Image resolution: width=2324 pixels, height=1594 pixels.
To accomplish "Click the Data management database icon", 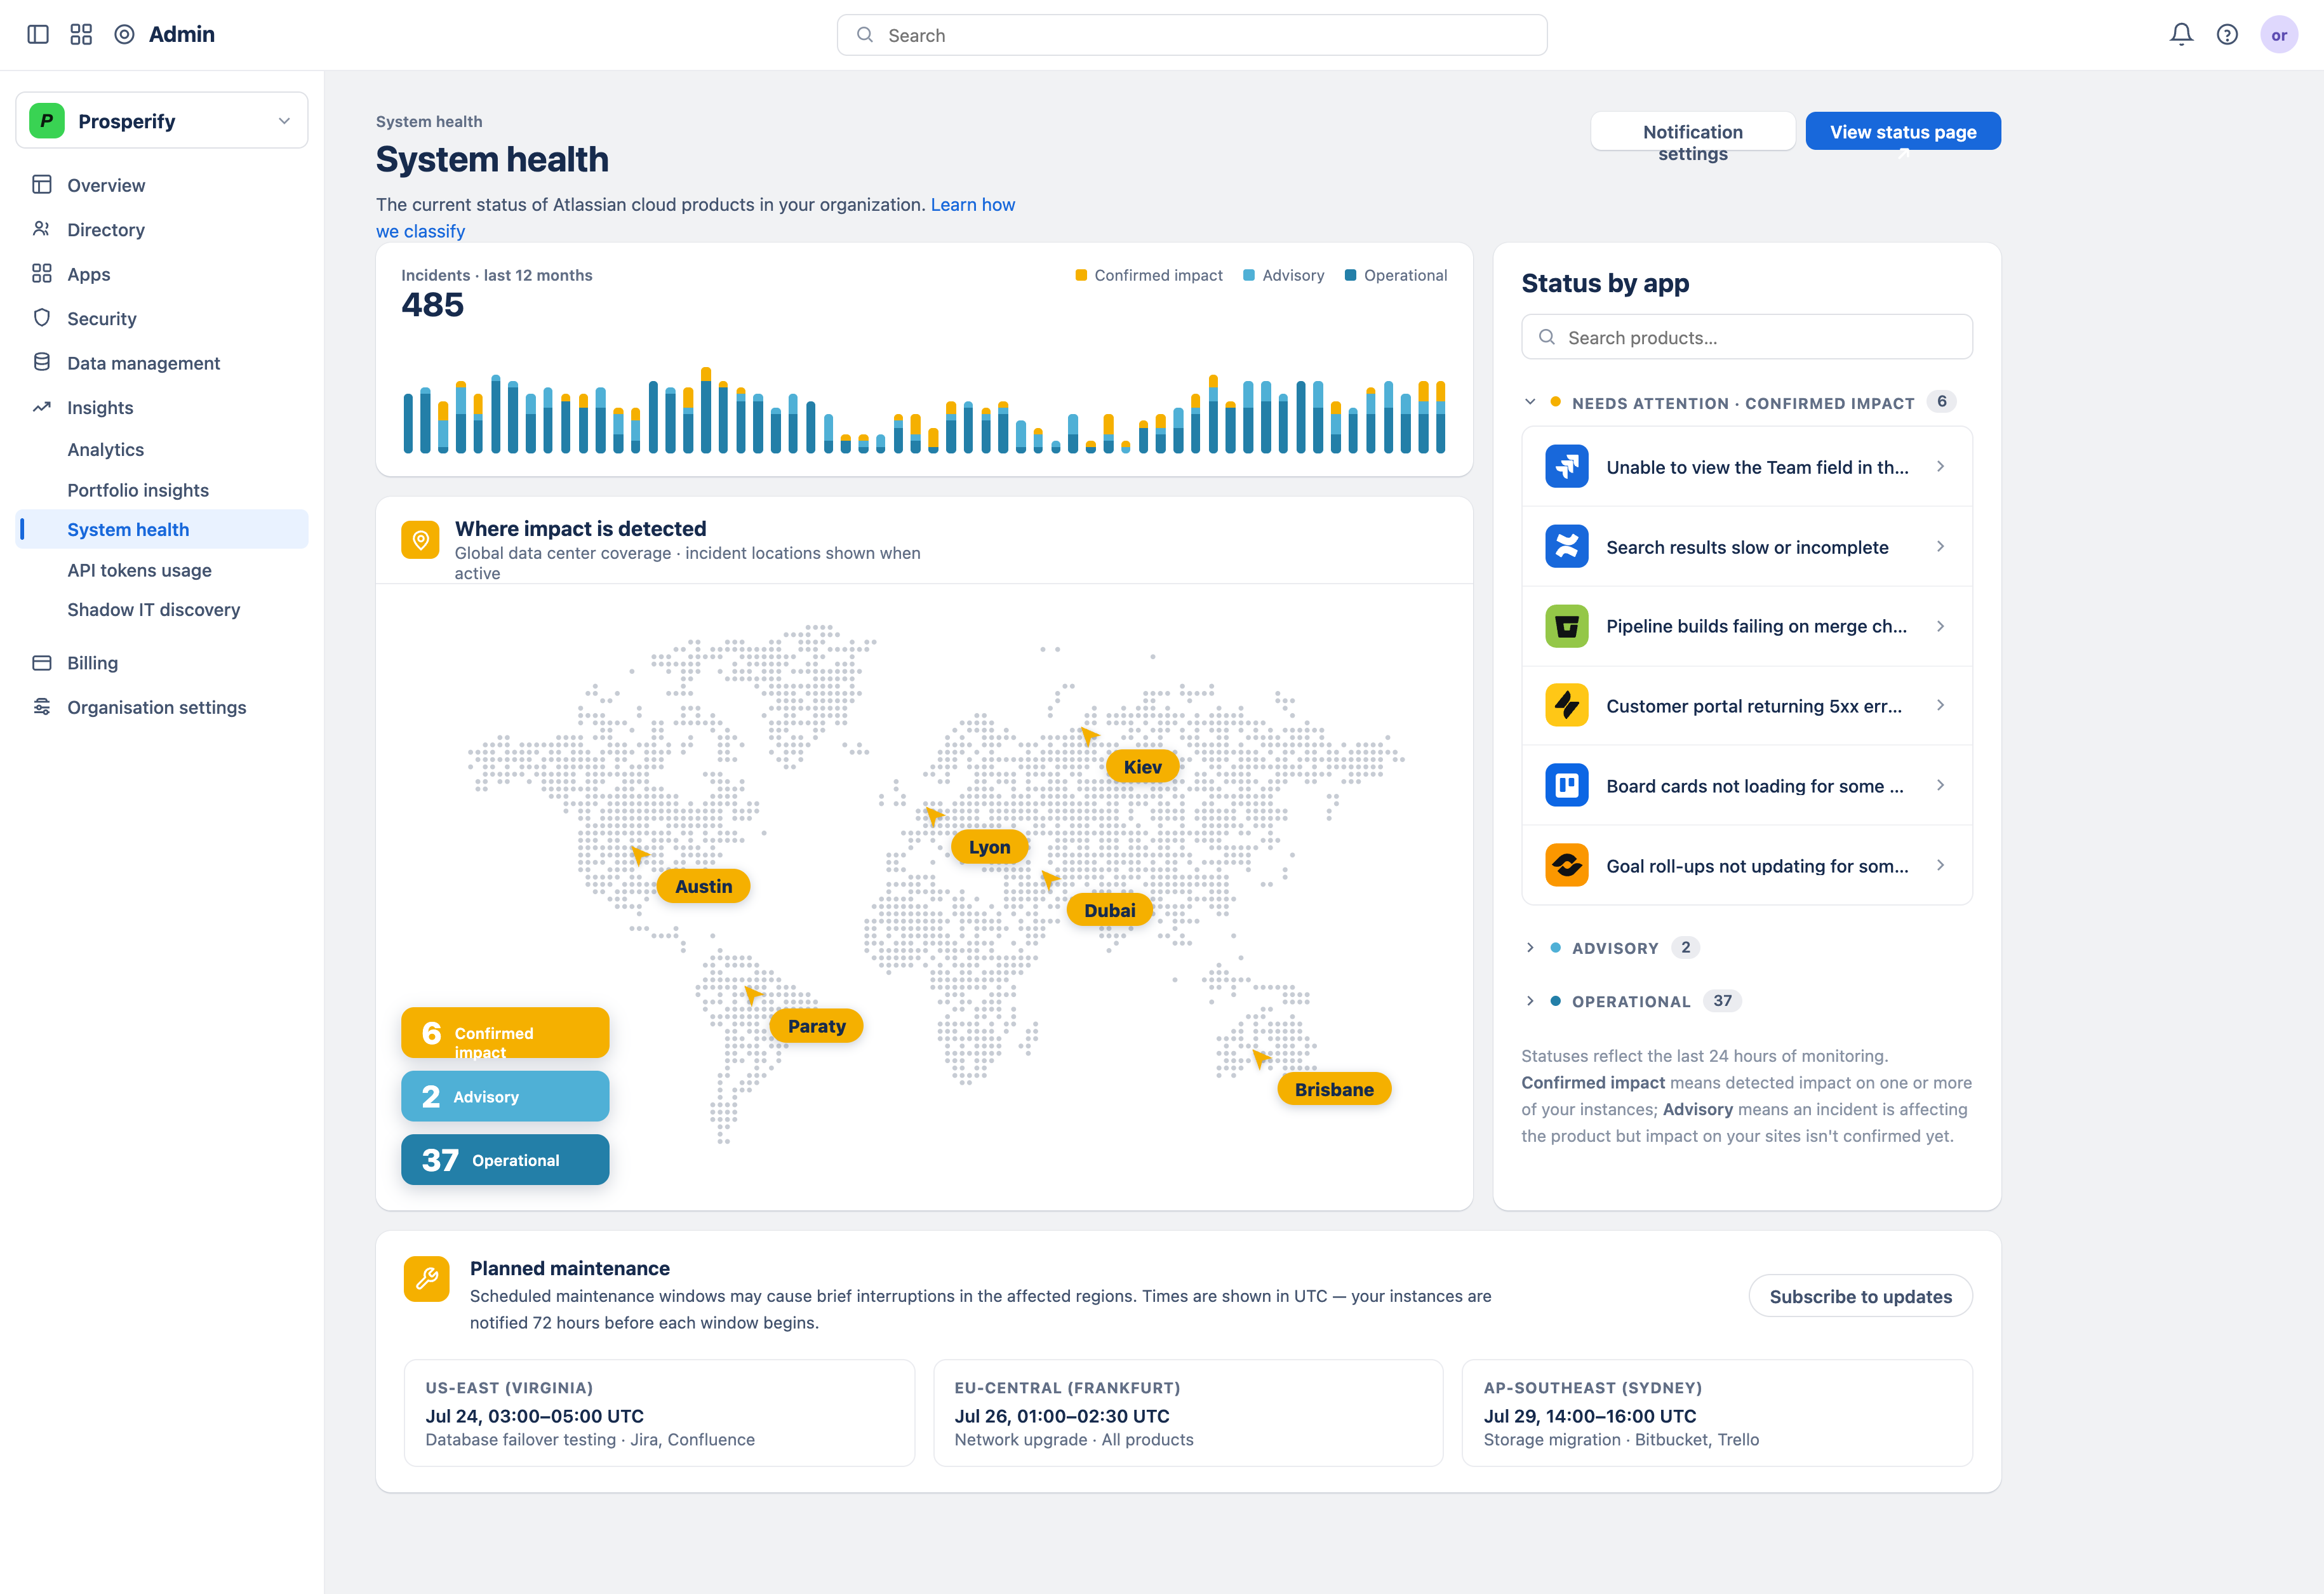I will click(x=41, y=362).
